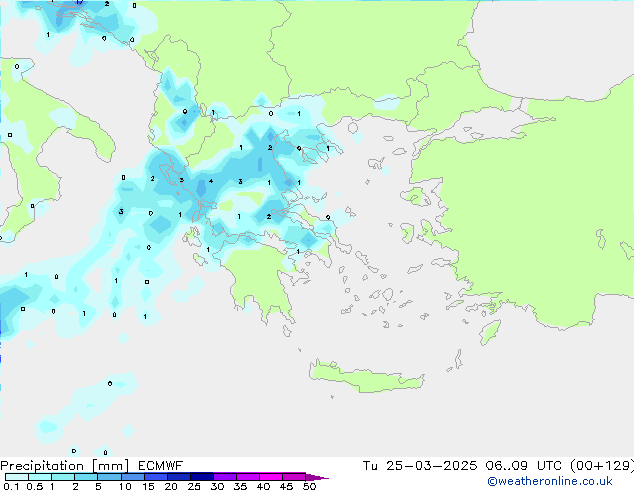Click the "30" legend scale label
634x490 pixels.
217,486
